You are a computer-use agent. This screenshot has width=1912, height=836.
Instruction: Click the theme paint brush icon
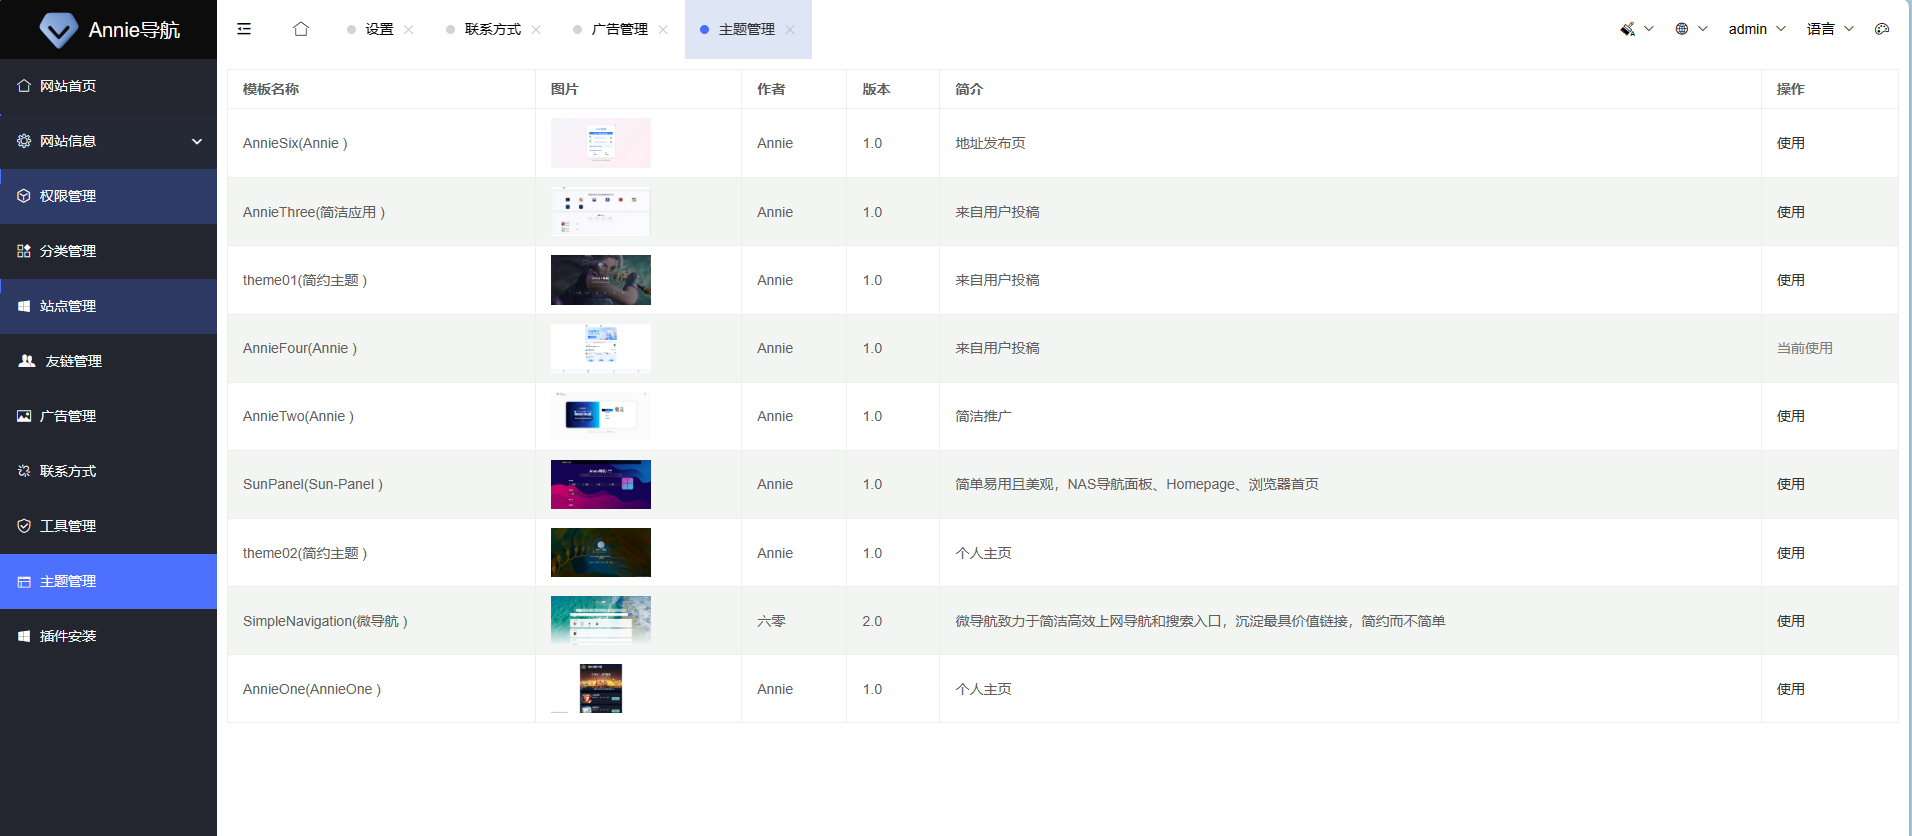pos(1628,29)
